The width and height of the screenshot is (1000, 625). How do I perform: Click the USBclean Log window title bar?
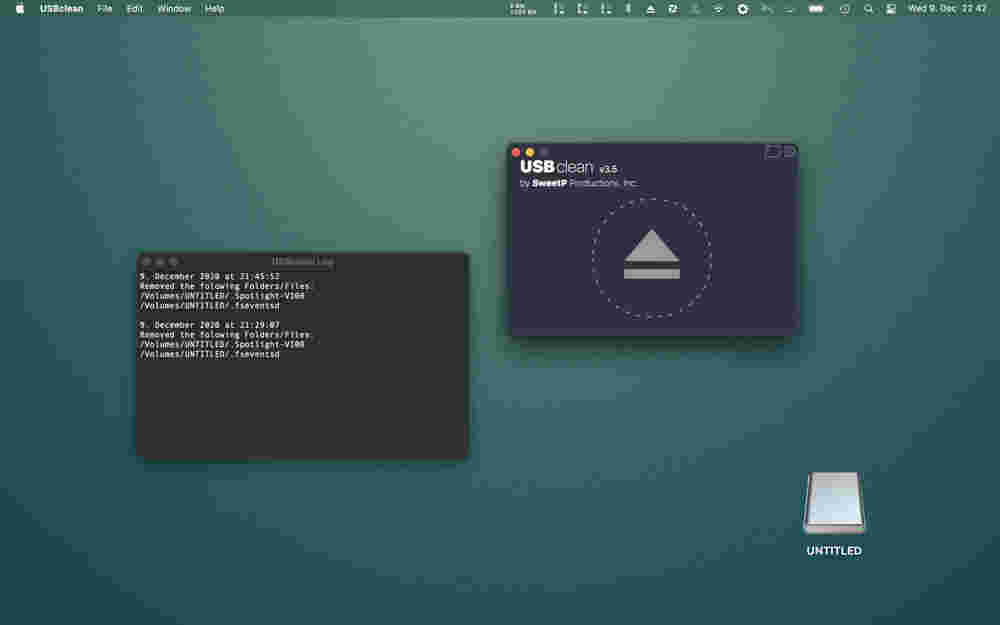[x=302, y=261]
